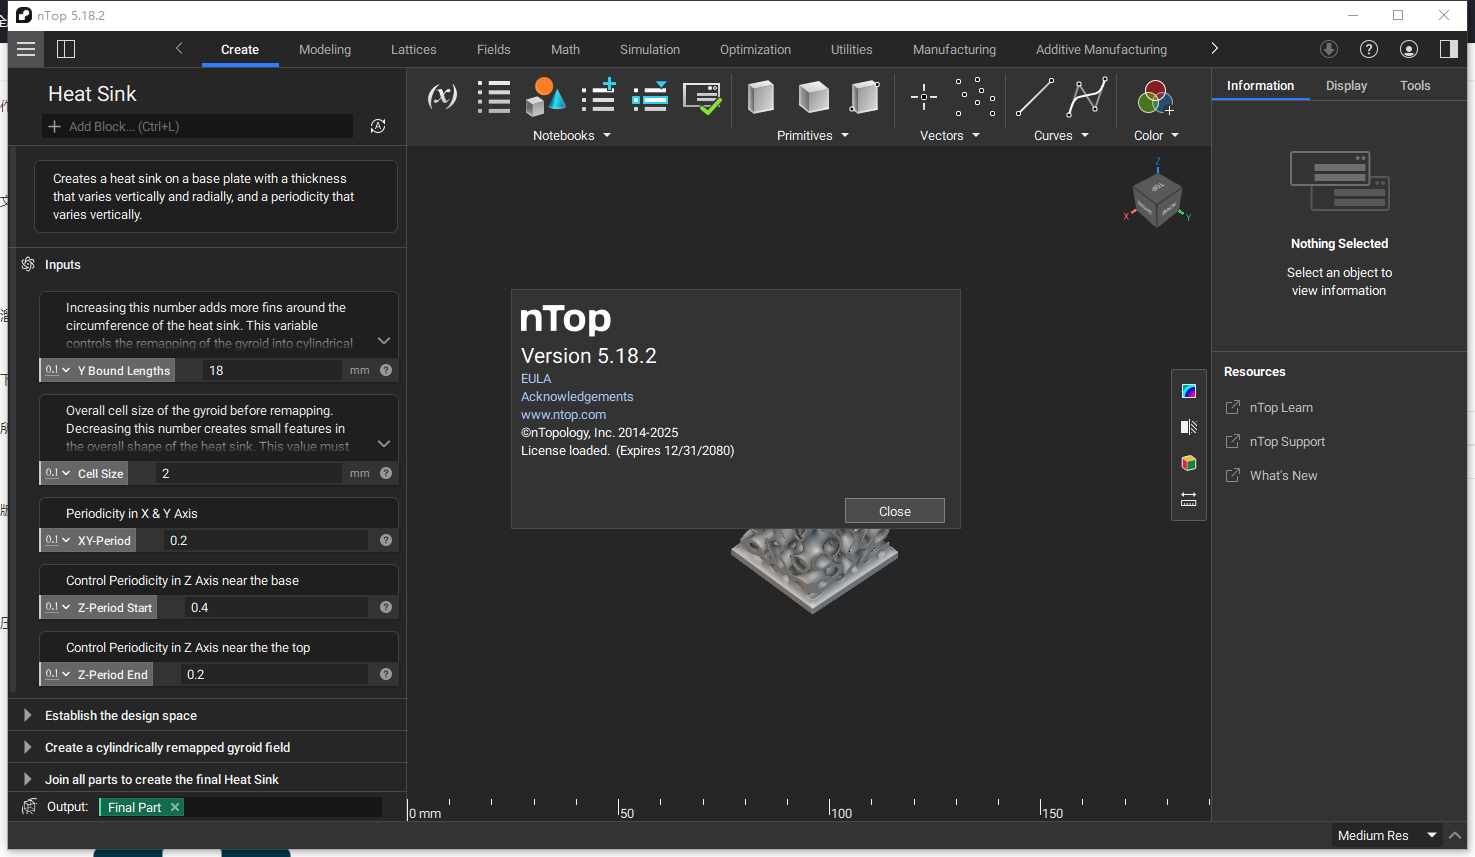The height and width of the screenshot is (857, 1475).
Task: Close the nTop version dialog
Action: (x=894, y=510)
